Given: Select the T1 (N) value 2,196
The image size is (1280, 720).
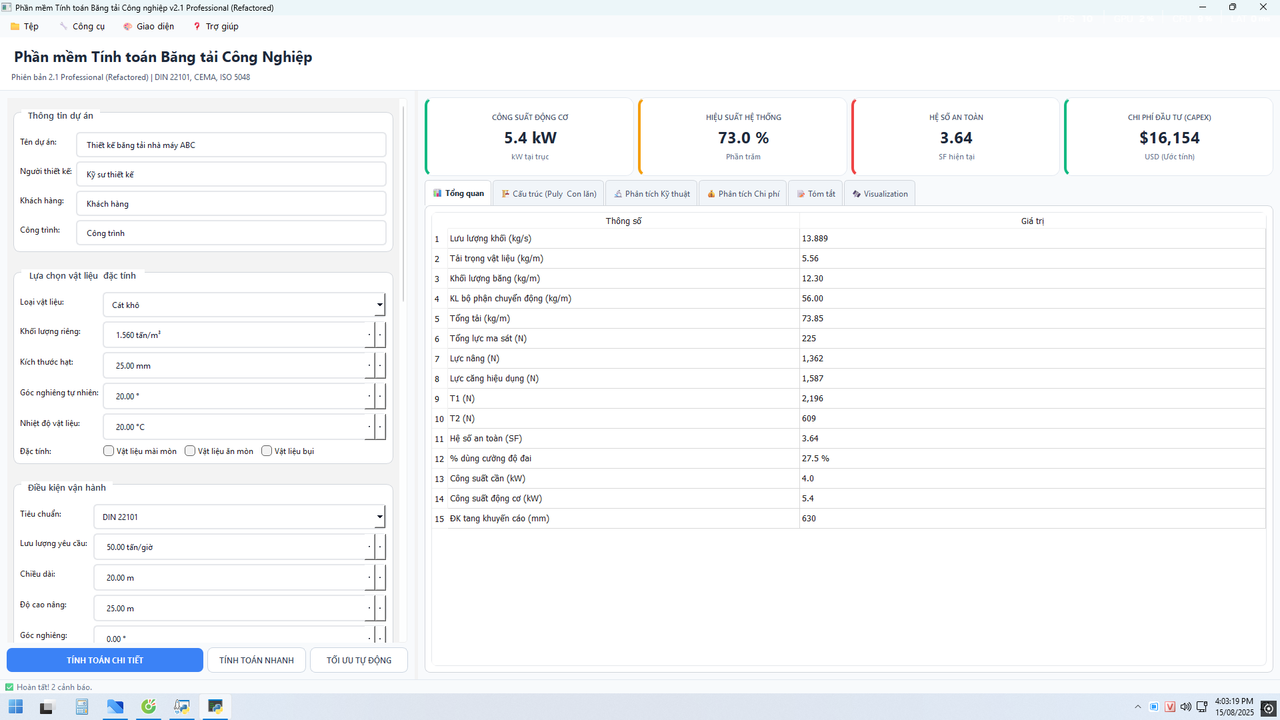Looking at the screenshot, I should pos(1033,398).
